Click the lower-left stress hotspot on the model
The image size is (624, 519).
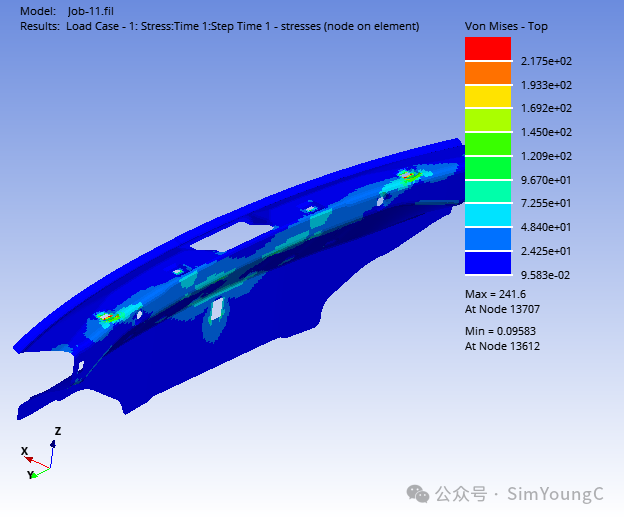(x=106, y=317)
